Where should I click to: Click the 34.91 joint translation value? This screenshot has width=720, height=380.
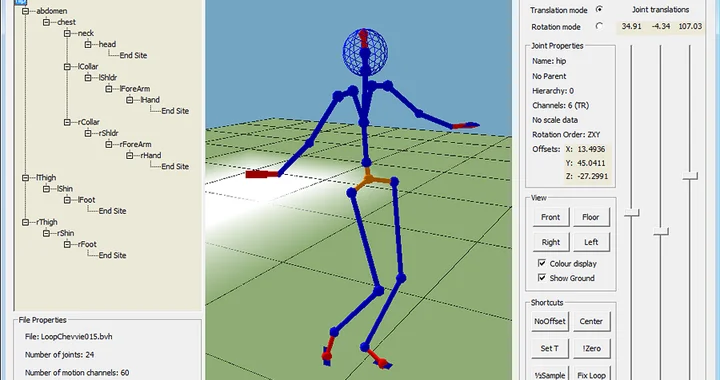pyautogui.click(x=631, y=26)
